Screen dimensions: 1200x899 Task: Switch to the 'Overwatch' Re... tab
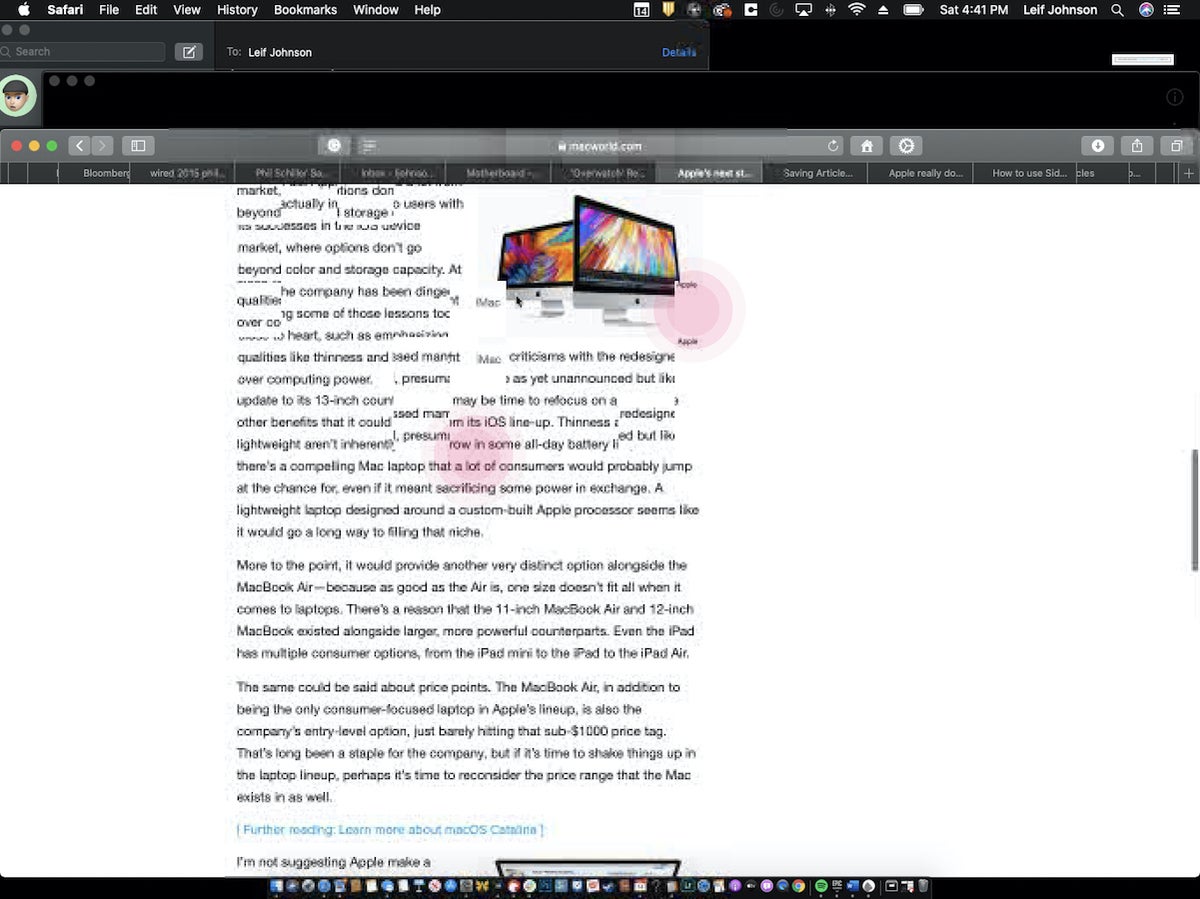pos(602,173)
